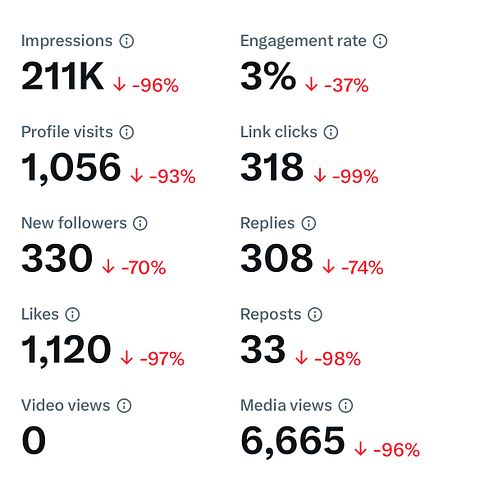Click the info icon next to Impressions

pos(127,41)
